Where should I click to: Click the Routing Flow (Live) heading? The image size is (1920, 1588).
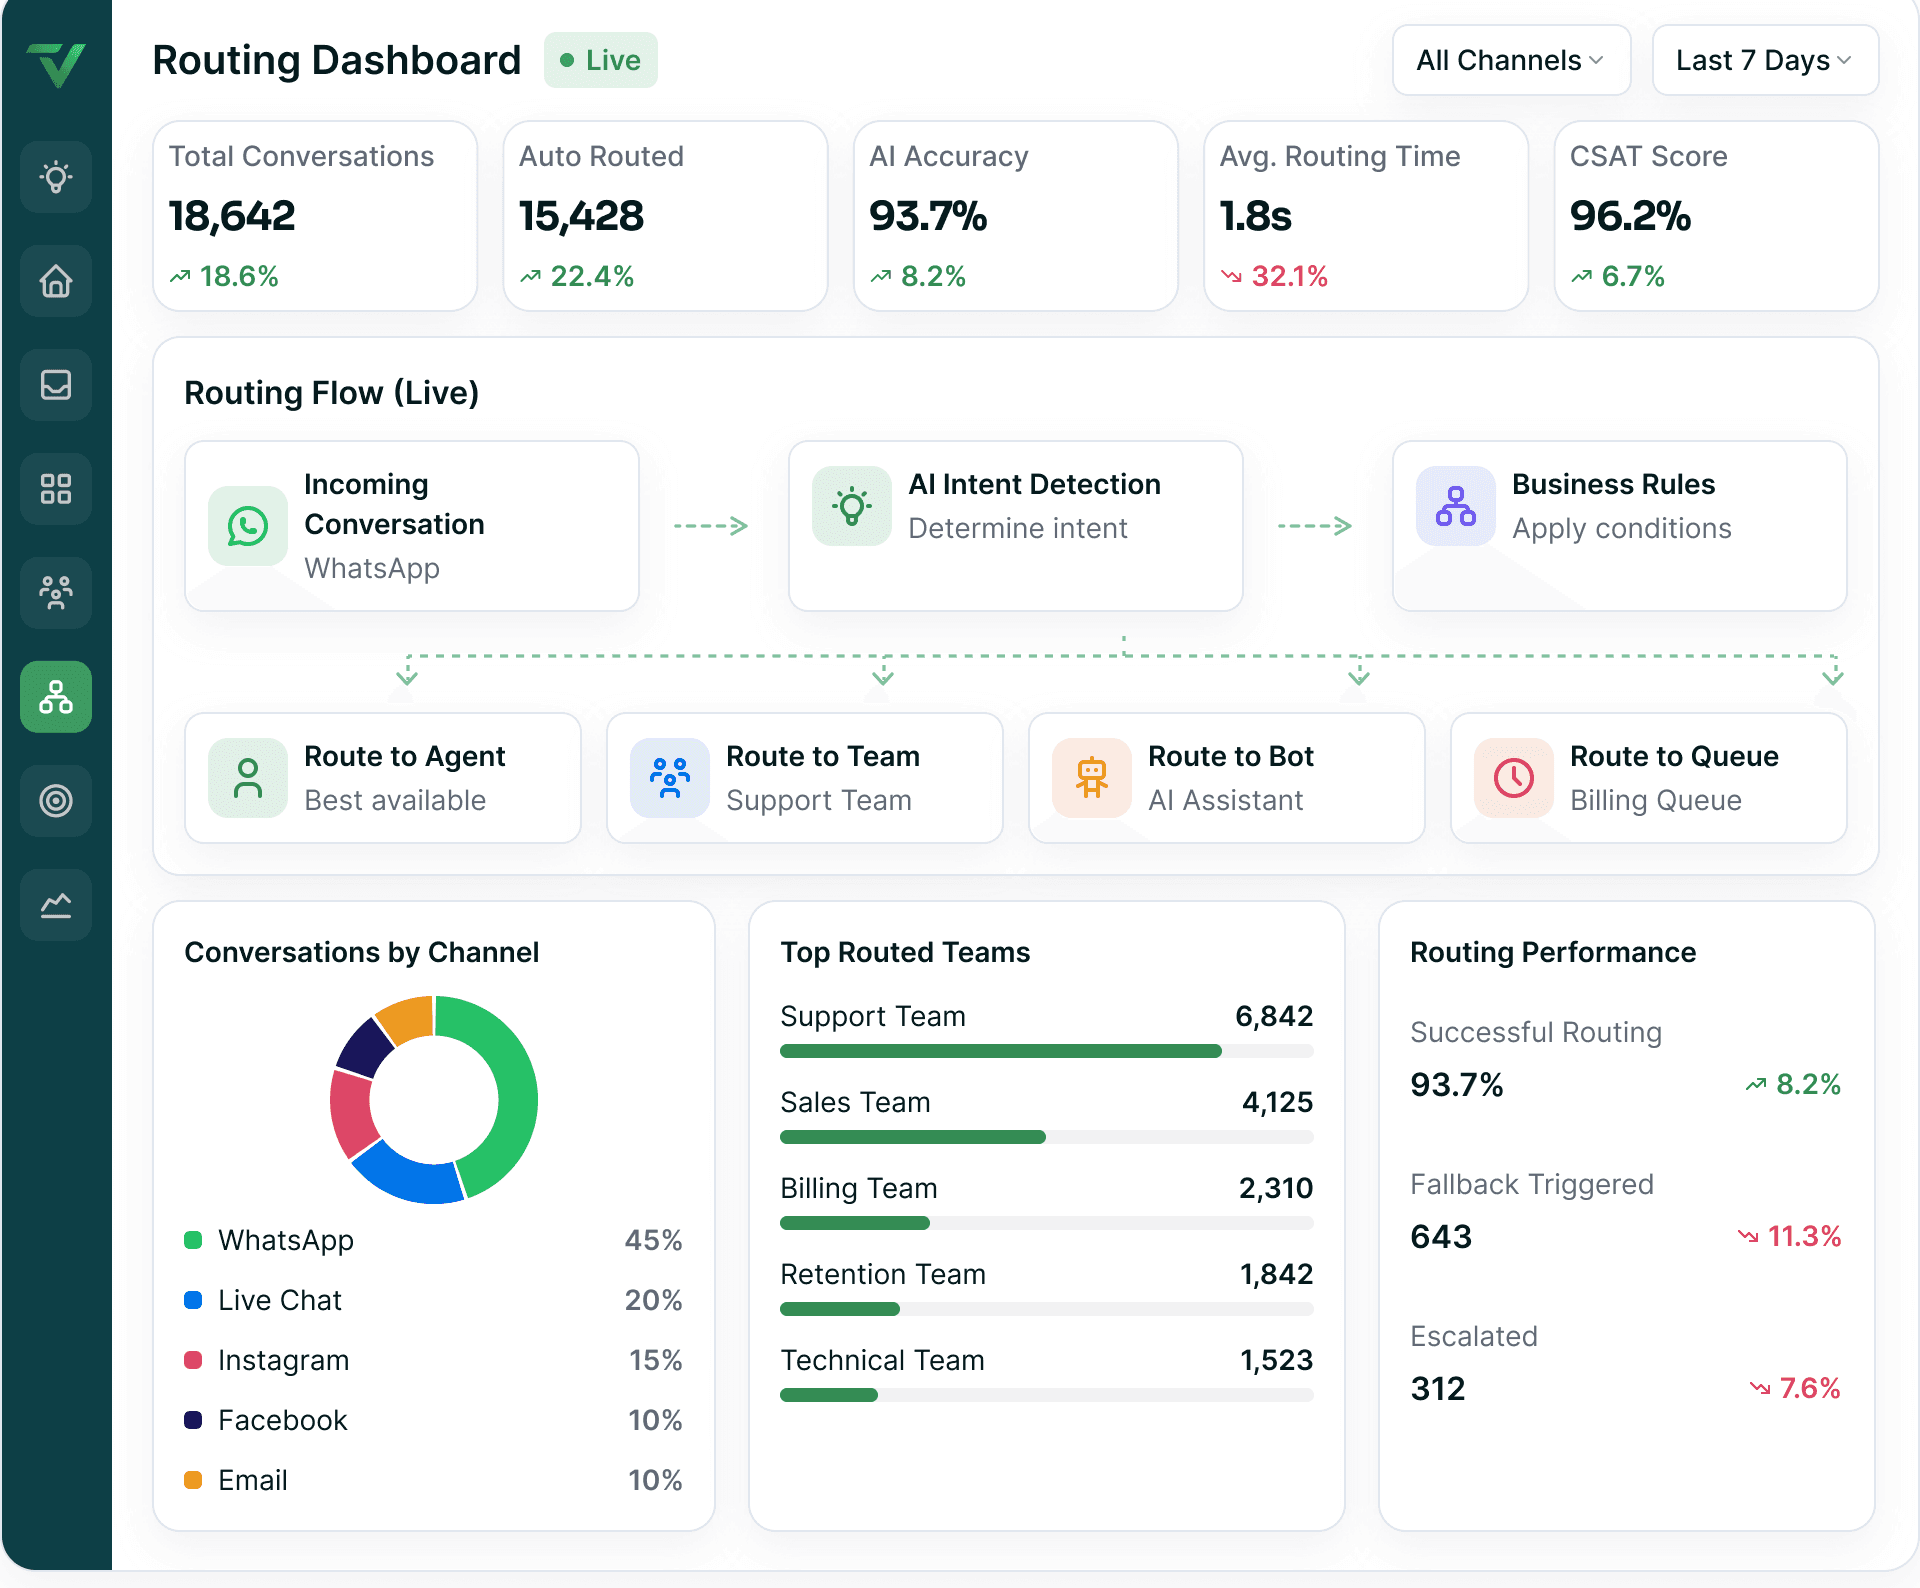(x=332, y=393)
